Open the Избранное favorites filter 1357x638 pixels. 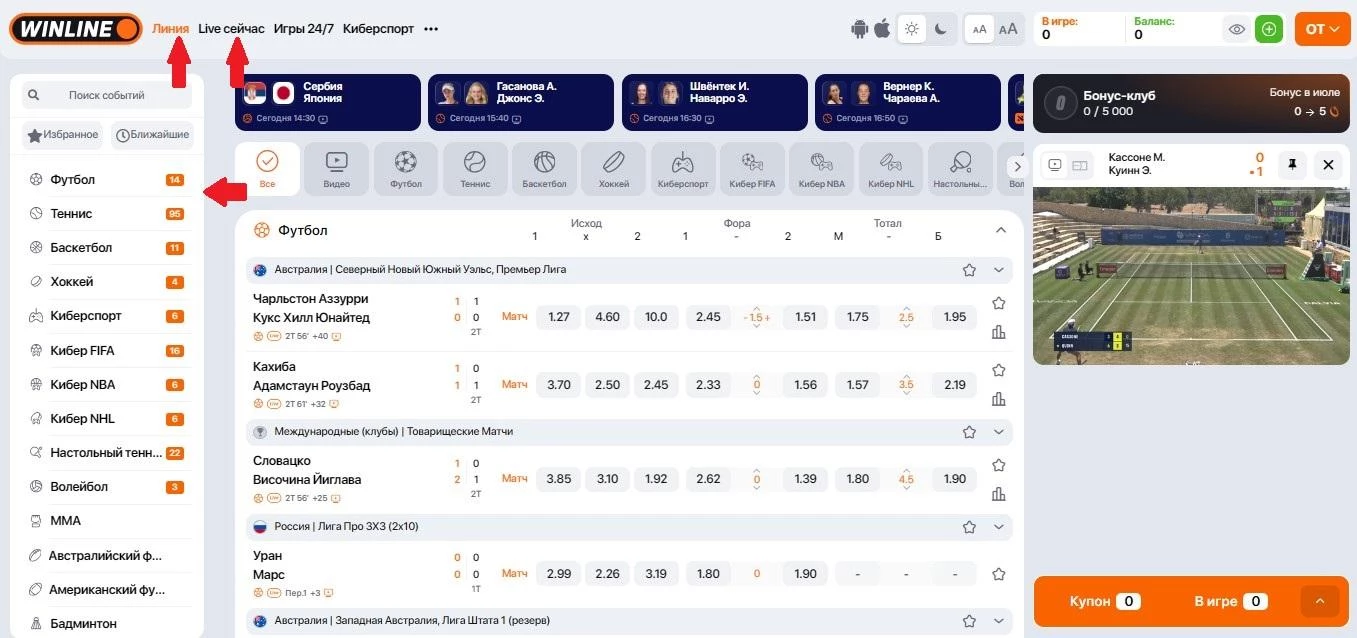tap(63, 134)
